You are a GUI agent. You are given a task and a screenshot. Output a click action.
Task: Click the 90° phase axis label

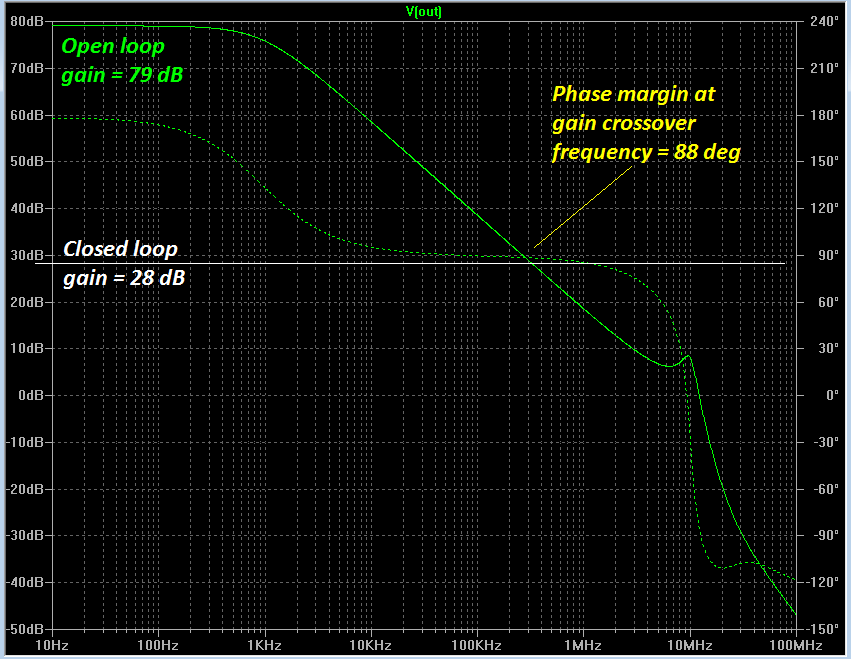tap(828, 255)
